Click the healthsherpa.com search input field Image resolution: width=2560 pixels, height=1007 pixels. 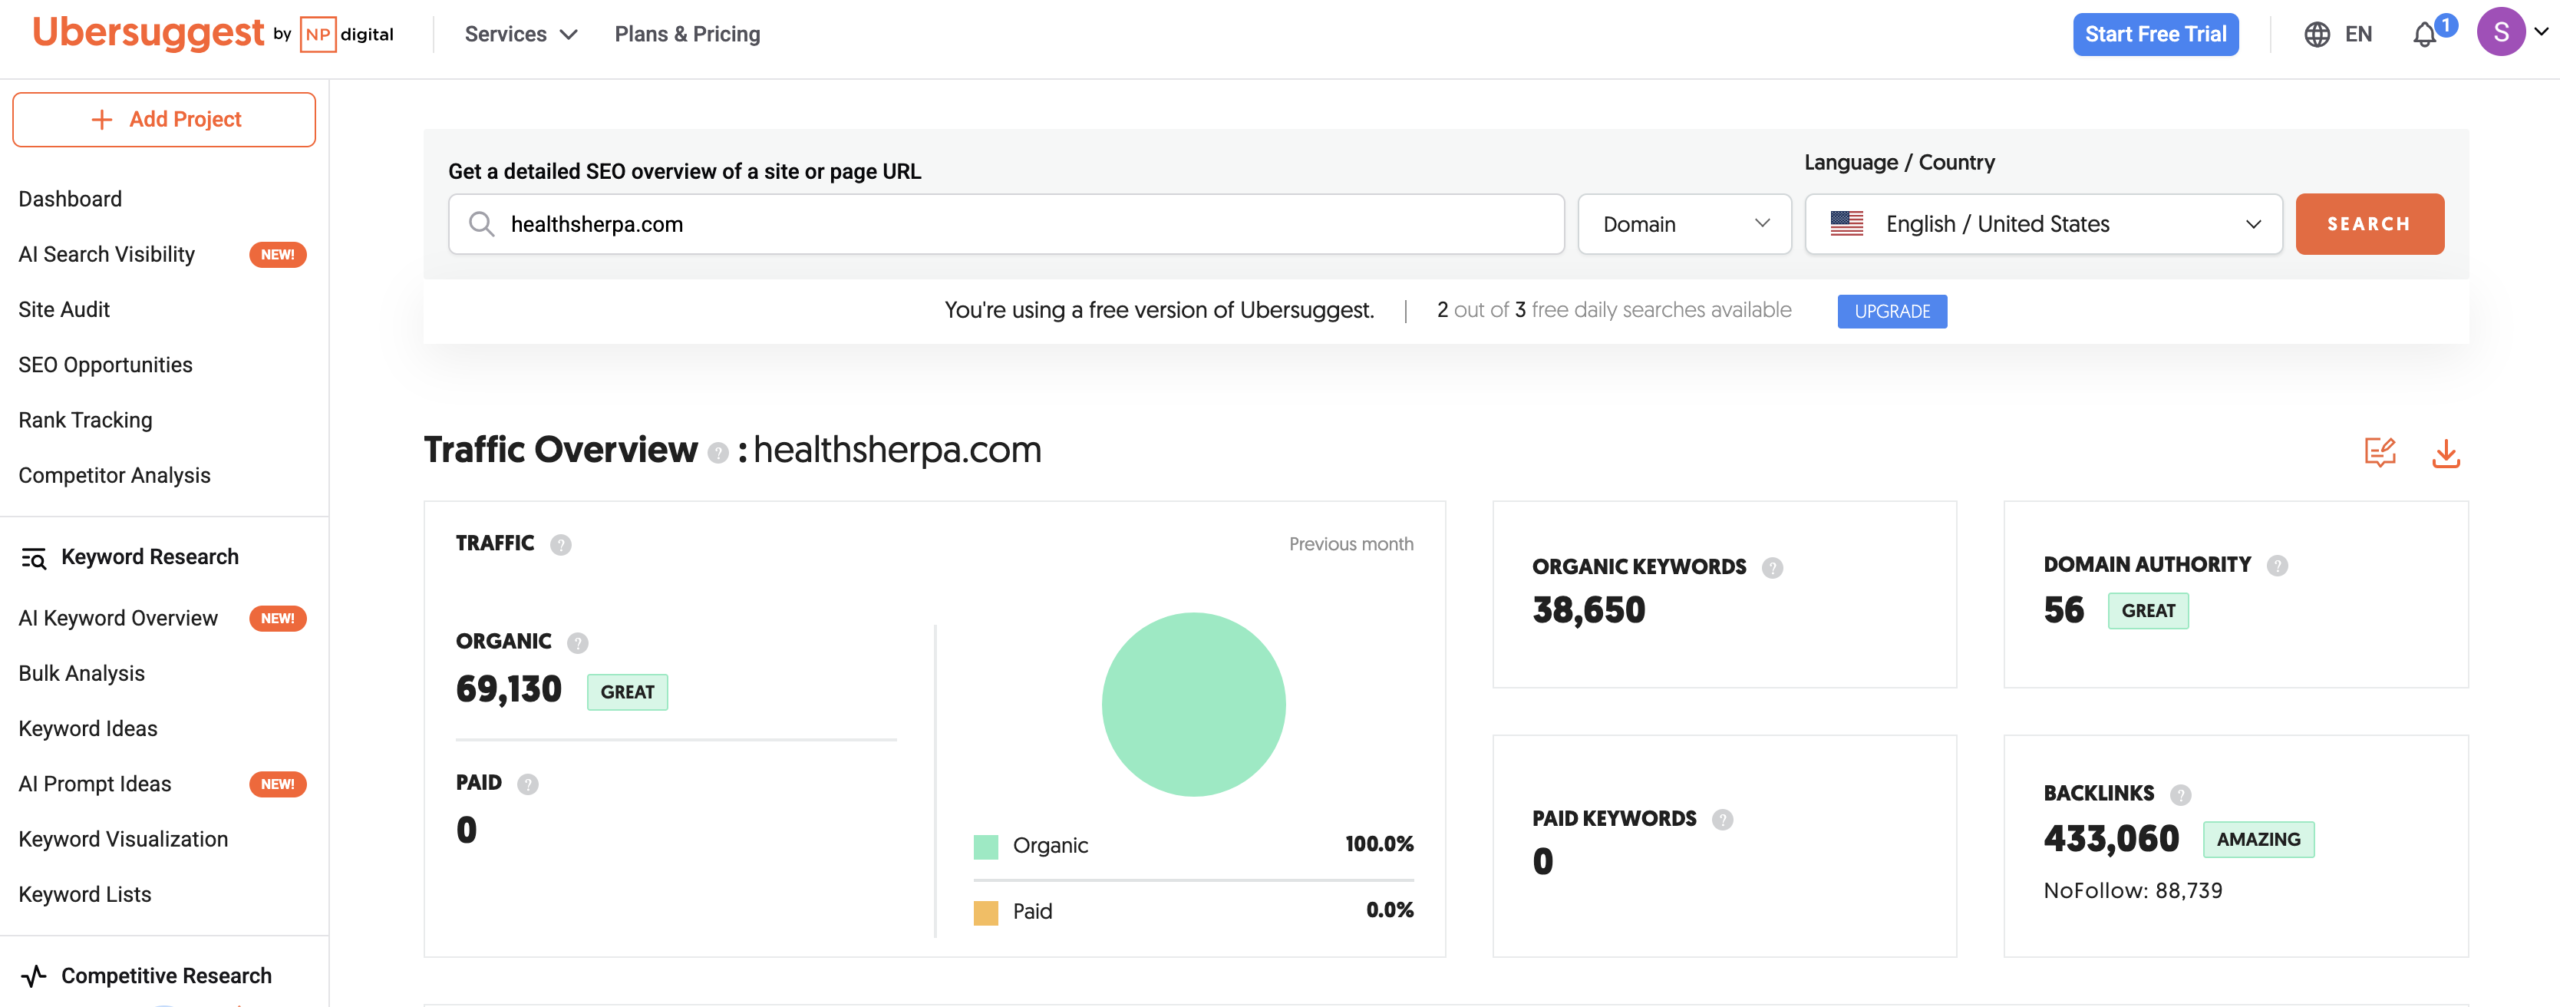pyautogui.click(x=1006, y=224)
